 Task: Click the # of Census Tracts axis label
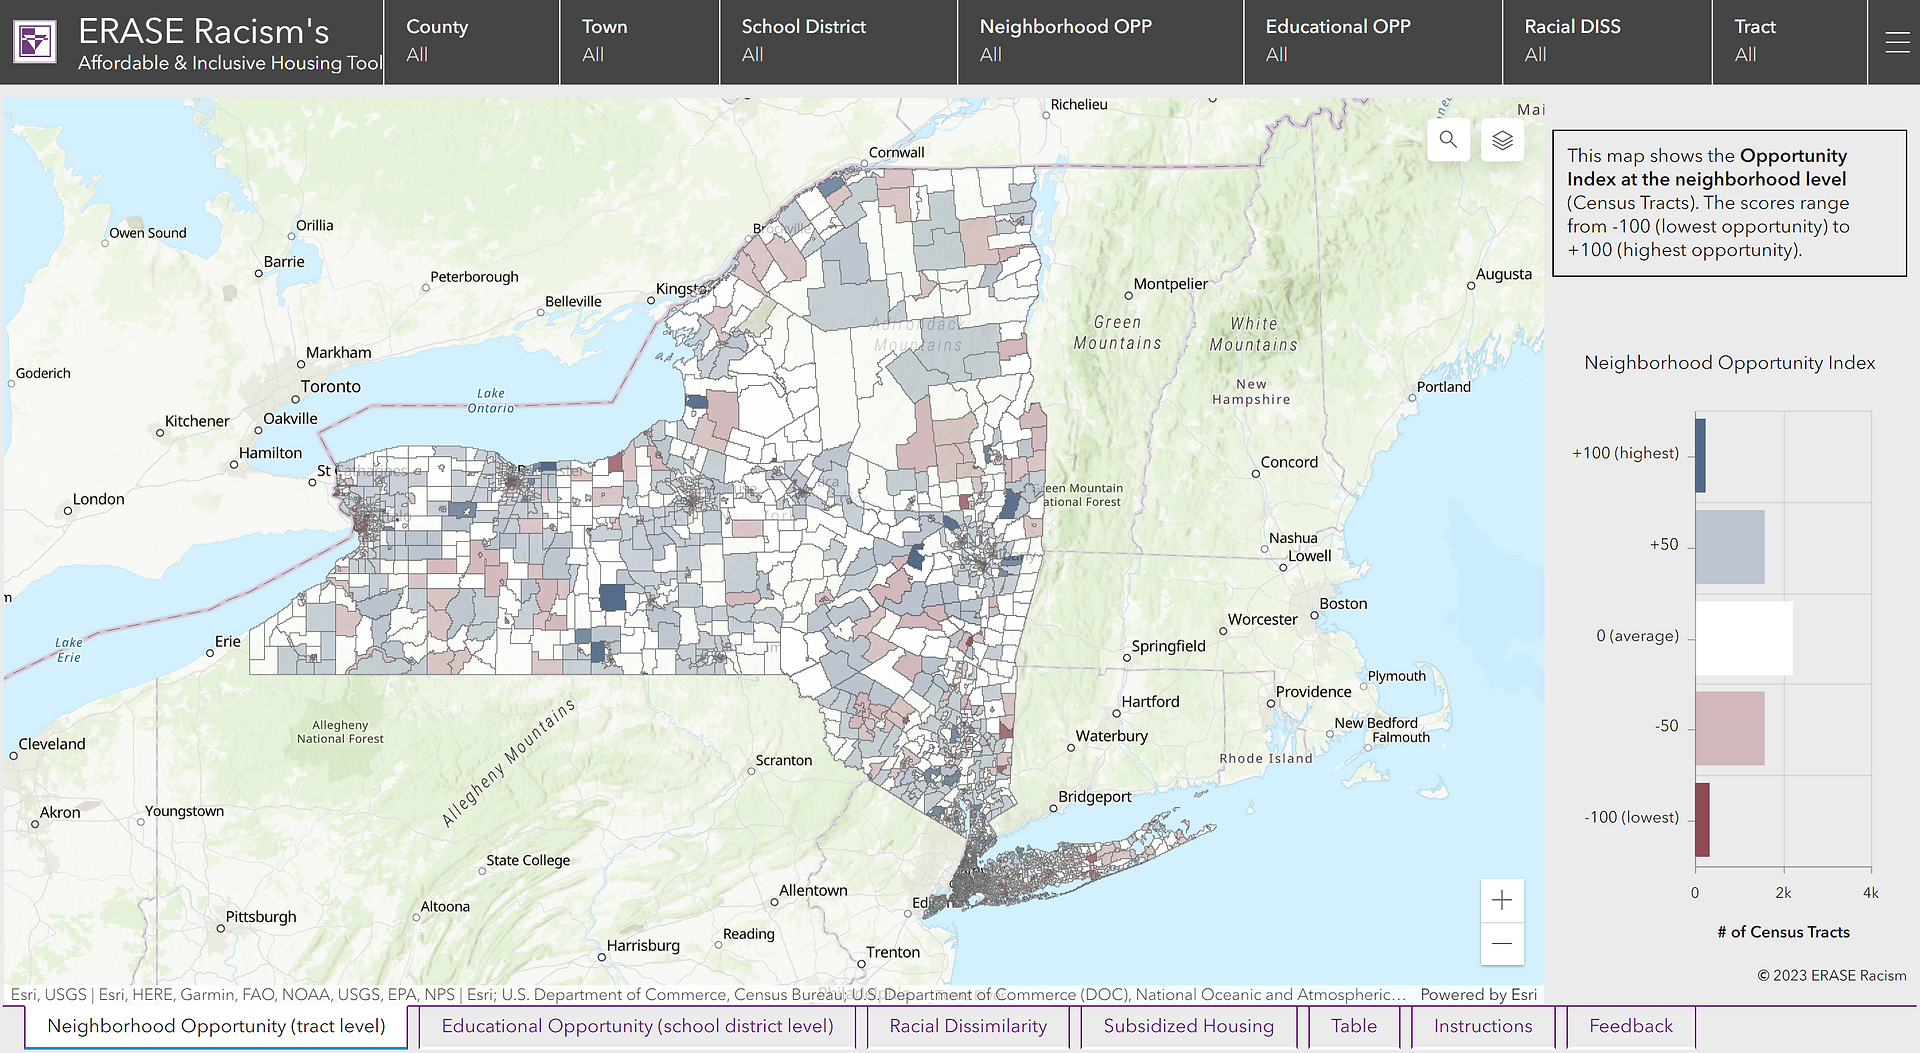point(1783,932)
